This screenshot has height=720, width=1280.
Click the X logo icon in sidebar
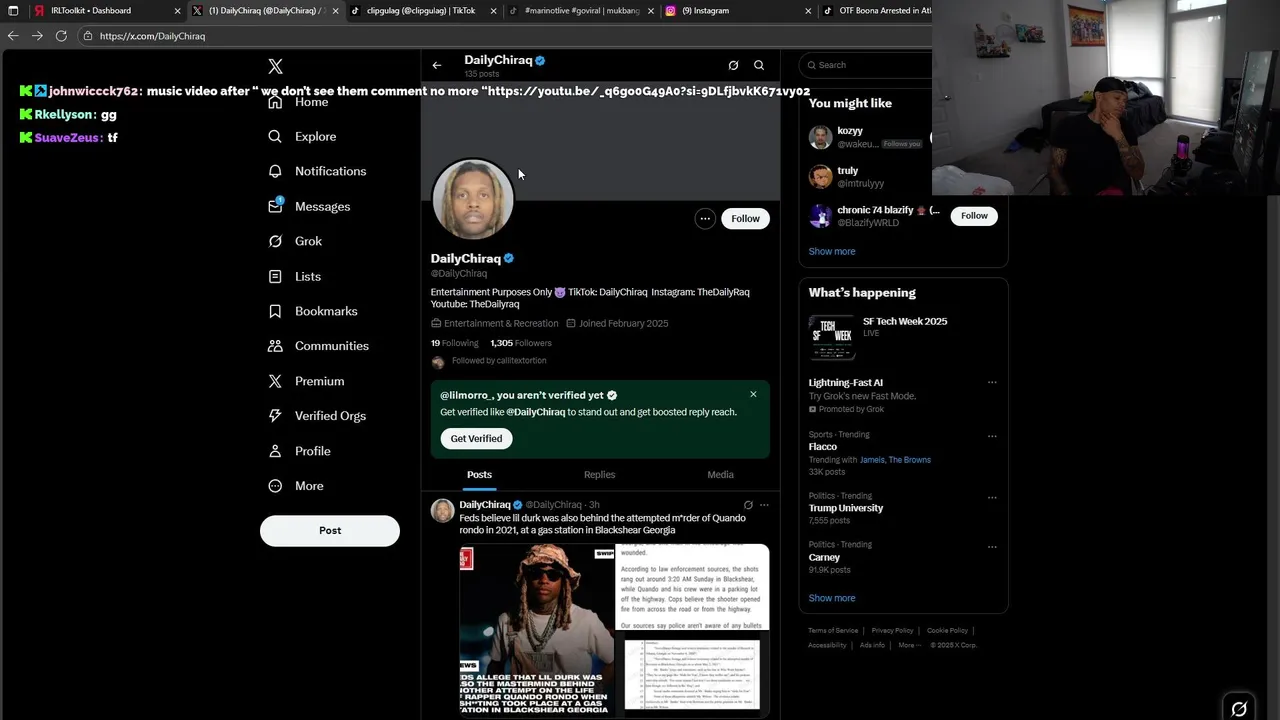click(276, 67)
